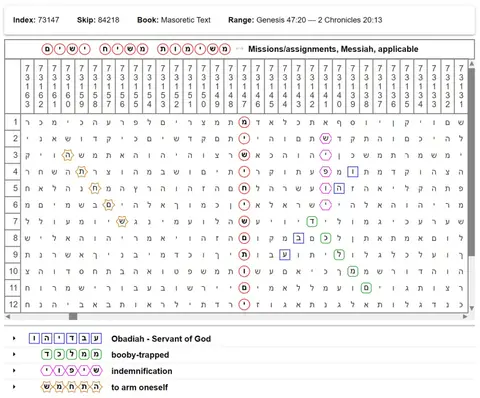Click the blue square letter in row 4

pos(353,172)
